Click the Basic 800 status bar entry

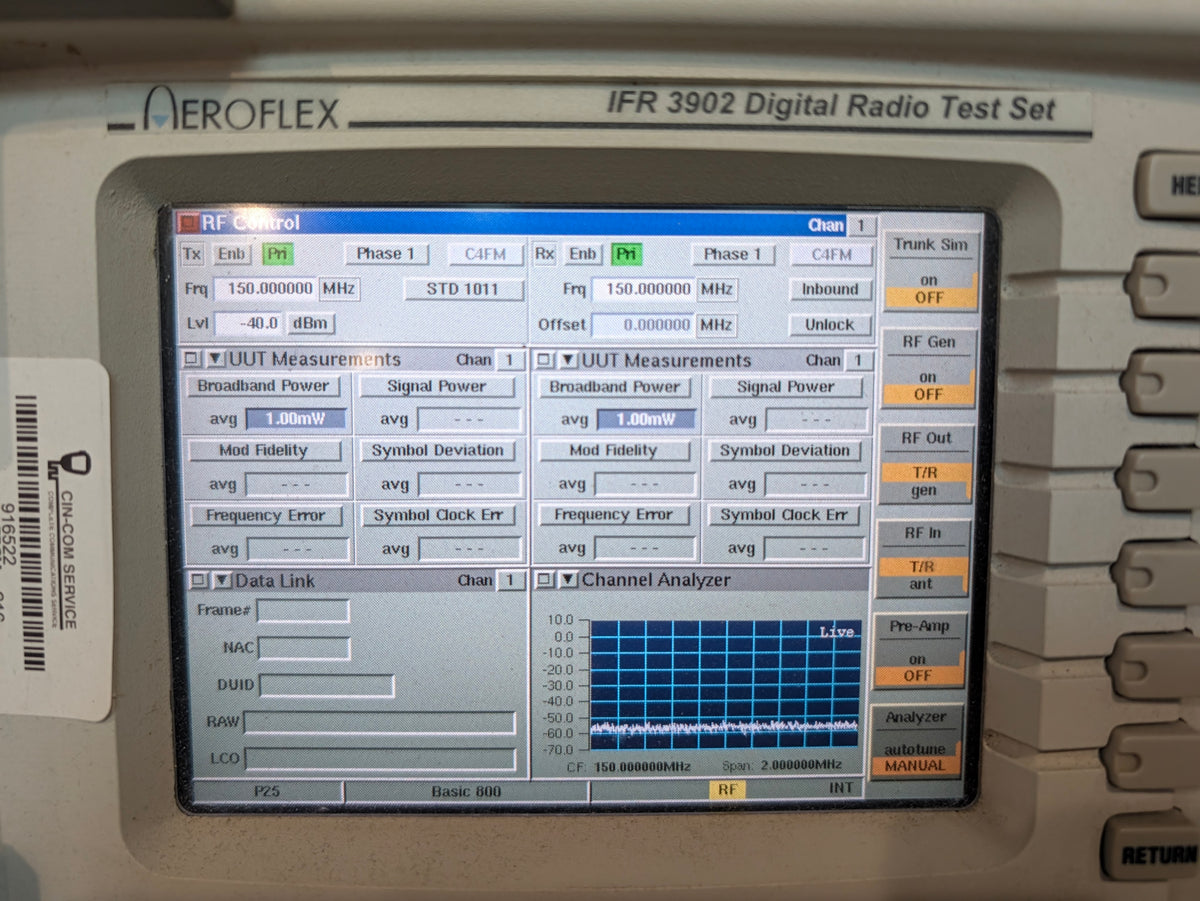pos(466,791)
